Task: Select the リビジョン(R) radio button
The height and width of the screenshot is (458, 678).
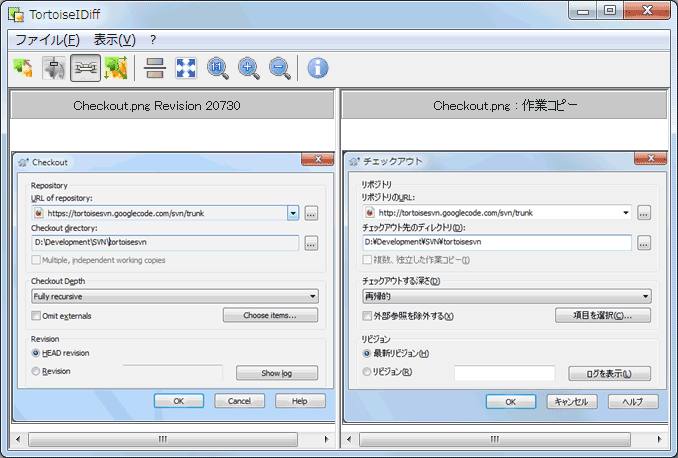Action: (367, 372)
